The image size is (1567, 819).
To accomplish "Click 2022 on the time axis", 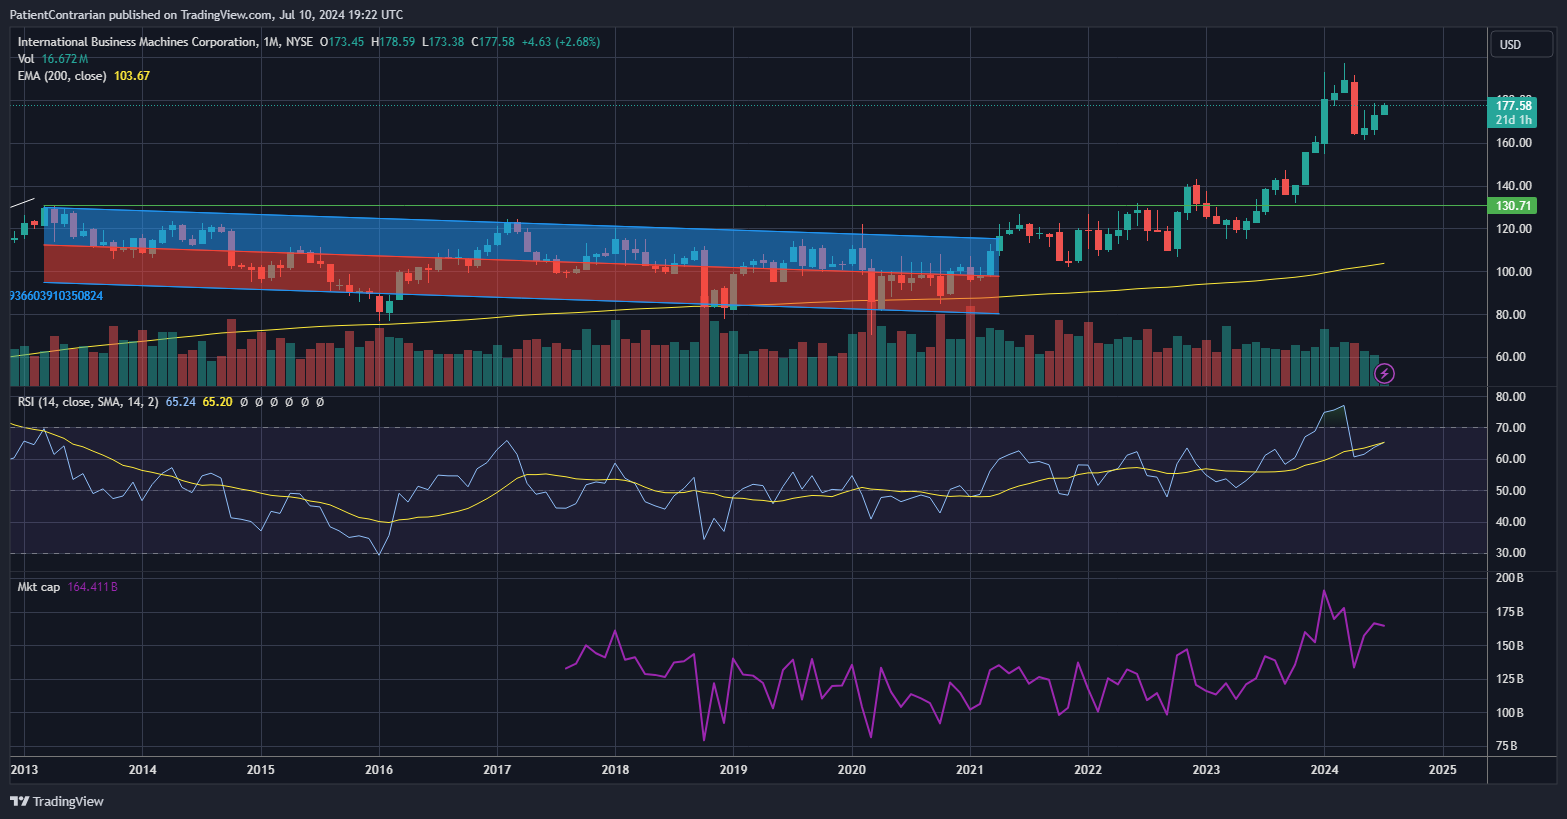I will [1088, 770].
